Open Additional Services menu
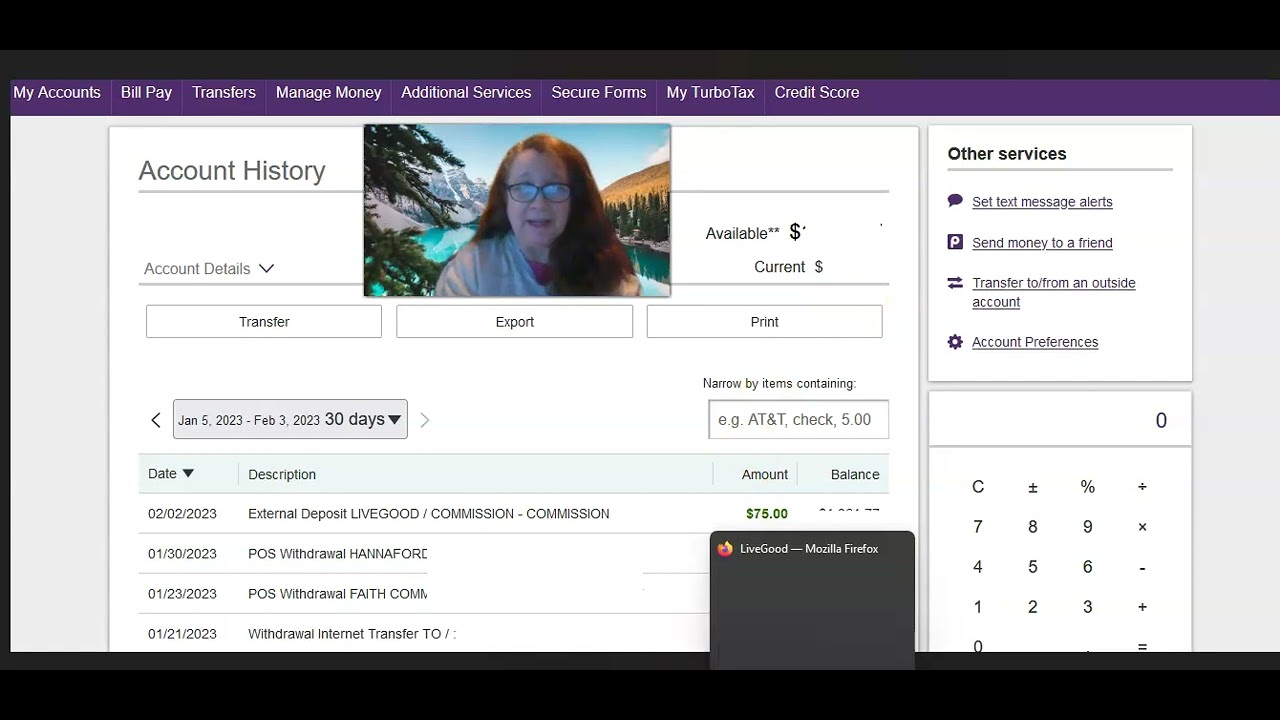 pos(466,92)
